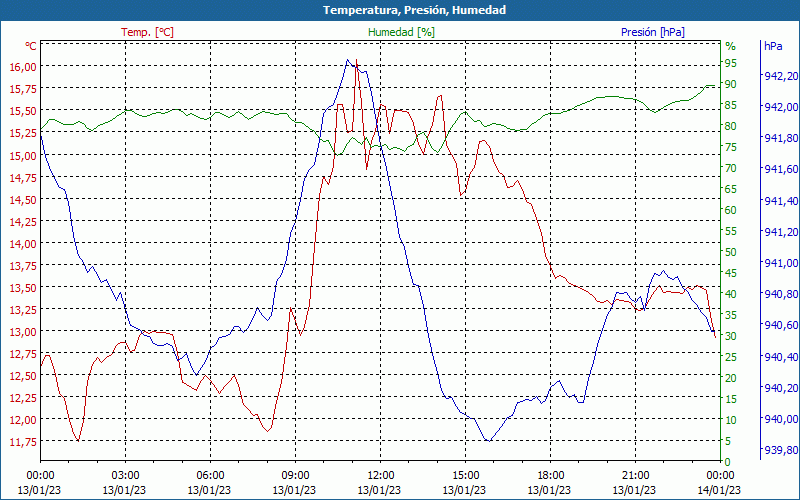The height and width of the screenshot is (500, 800).
Task: Select 80 on the green humidity axis
Action: [x=731, y=127]
